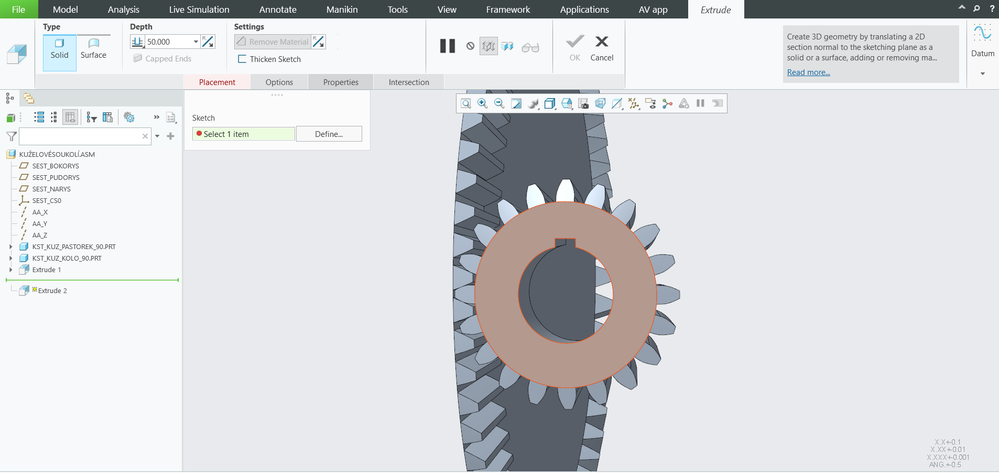The width and height of the screenshot is (999, 473).
Task: Flip the extrude depth direction icon
Action: point(208,42)
